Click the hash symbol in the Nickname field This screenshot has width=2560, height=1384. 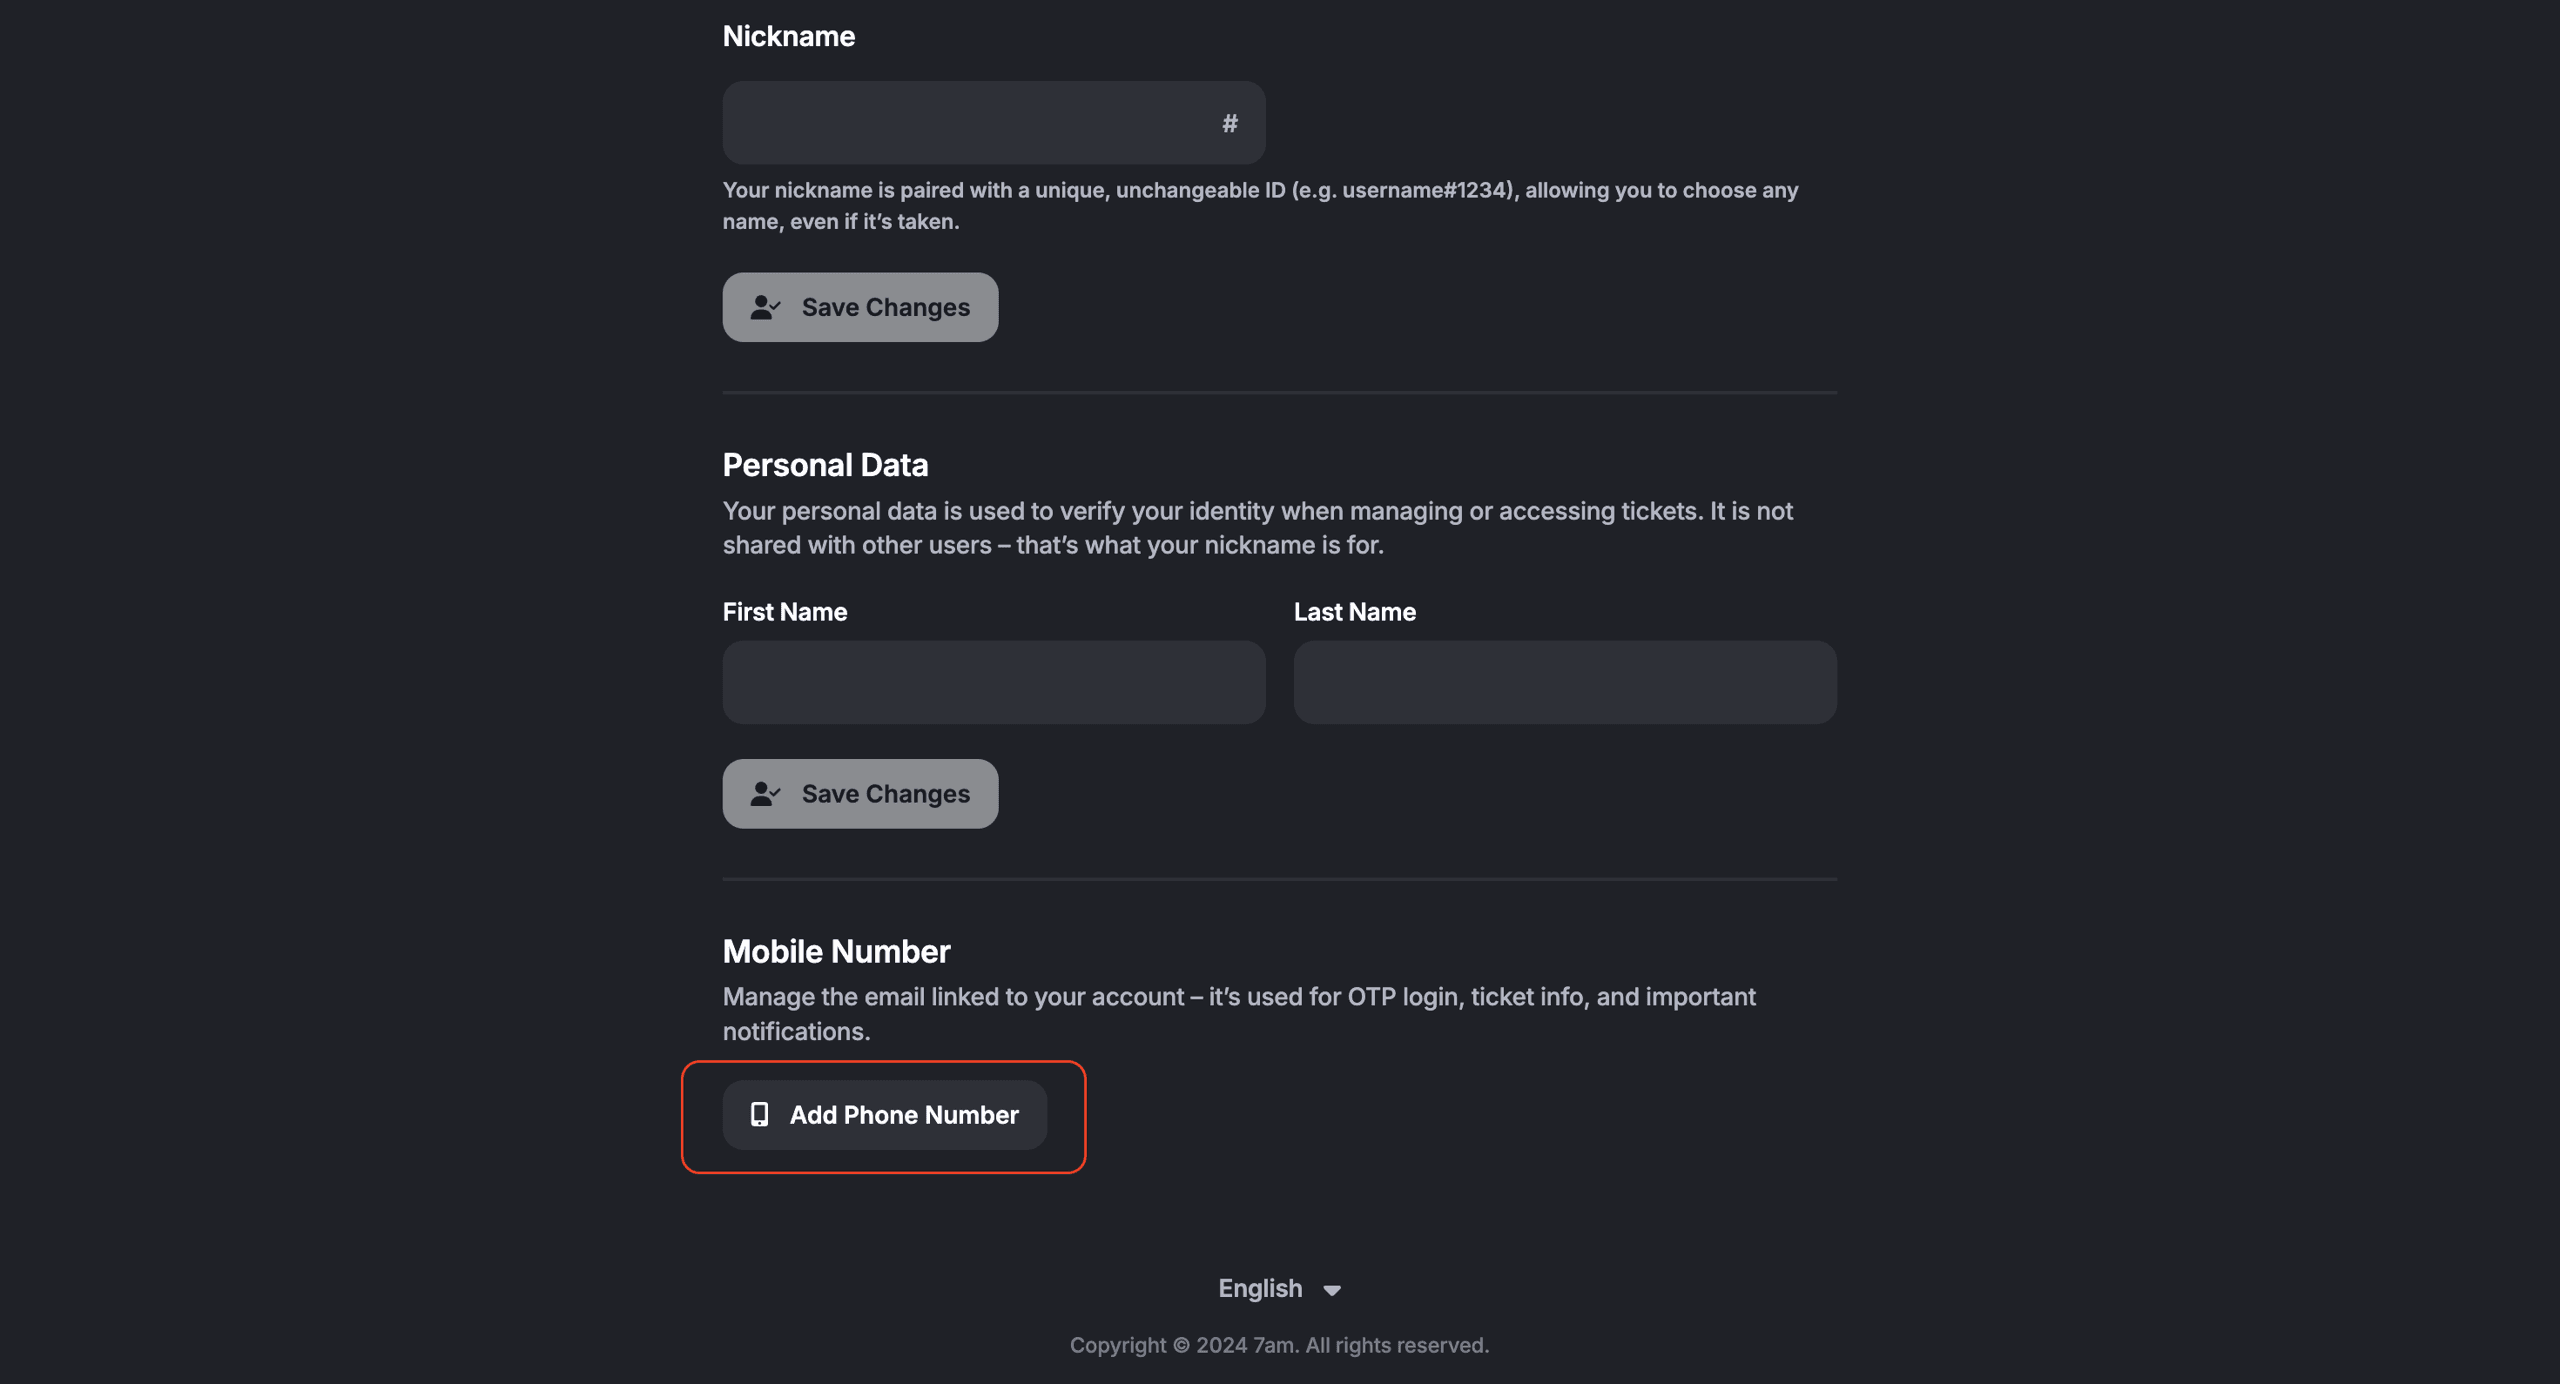coord(1229,123)
